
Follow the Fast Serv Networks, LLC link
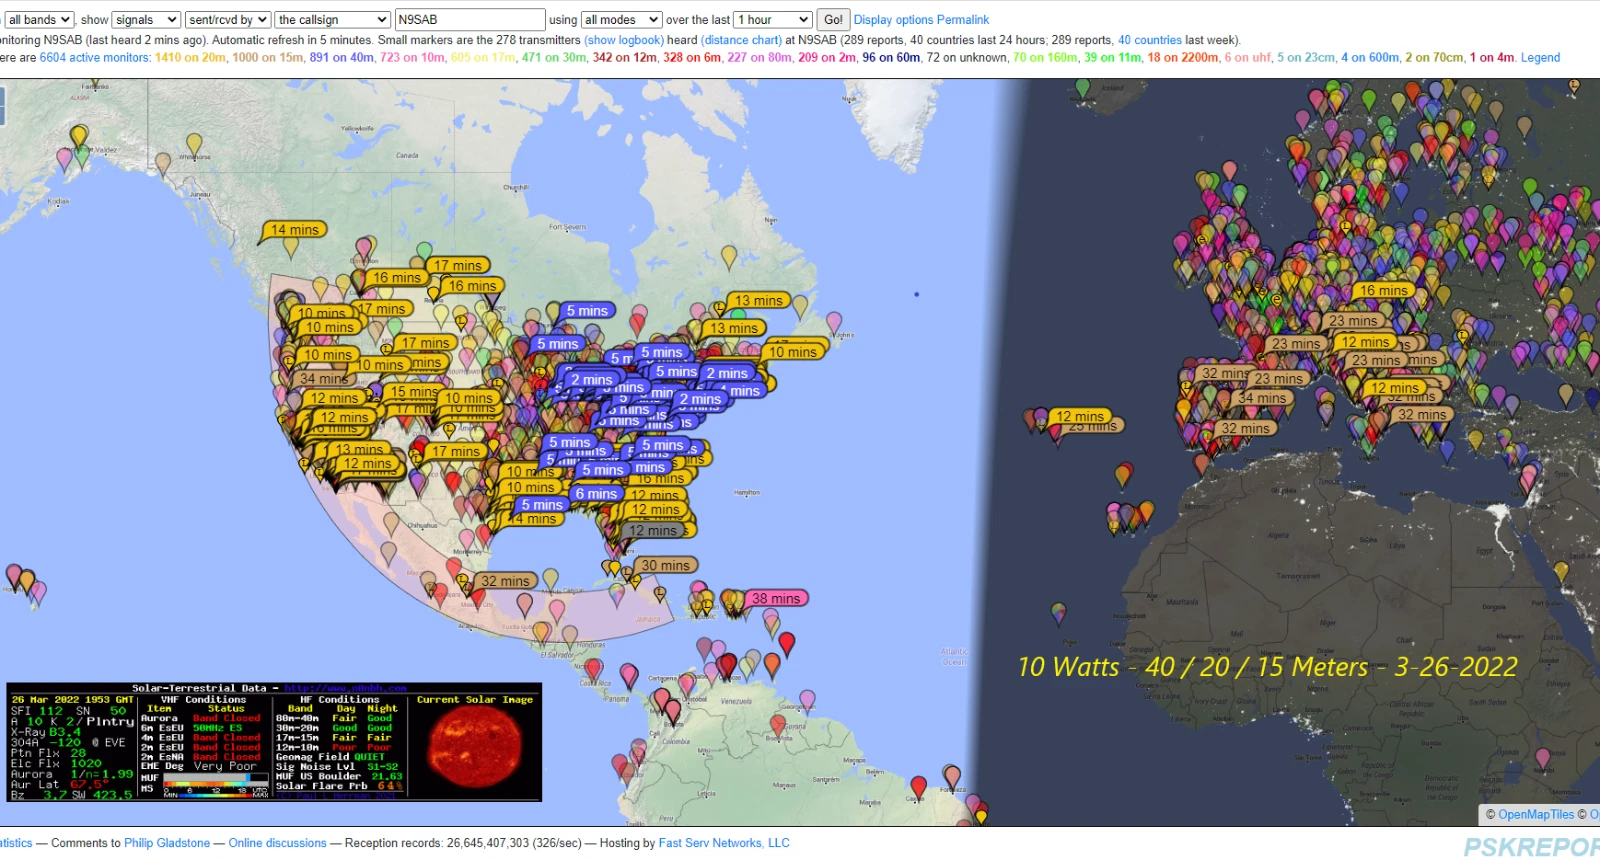pos(724,843)
